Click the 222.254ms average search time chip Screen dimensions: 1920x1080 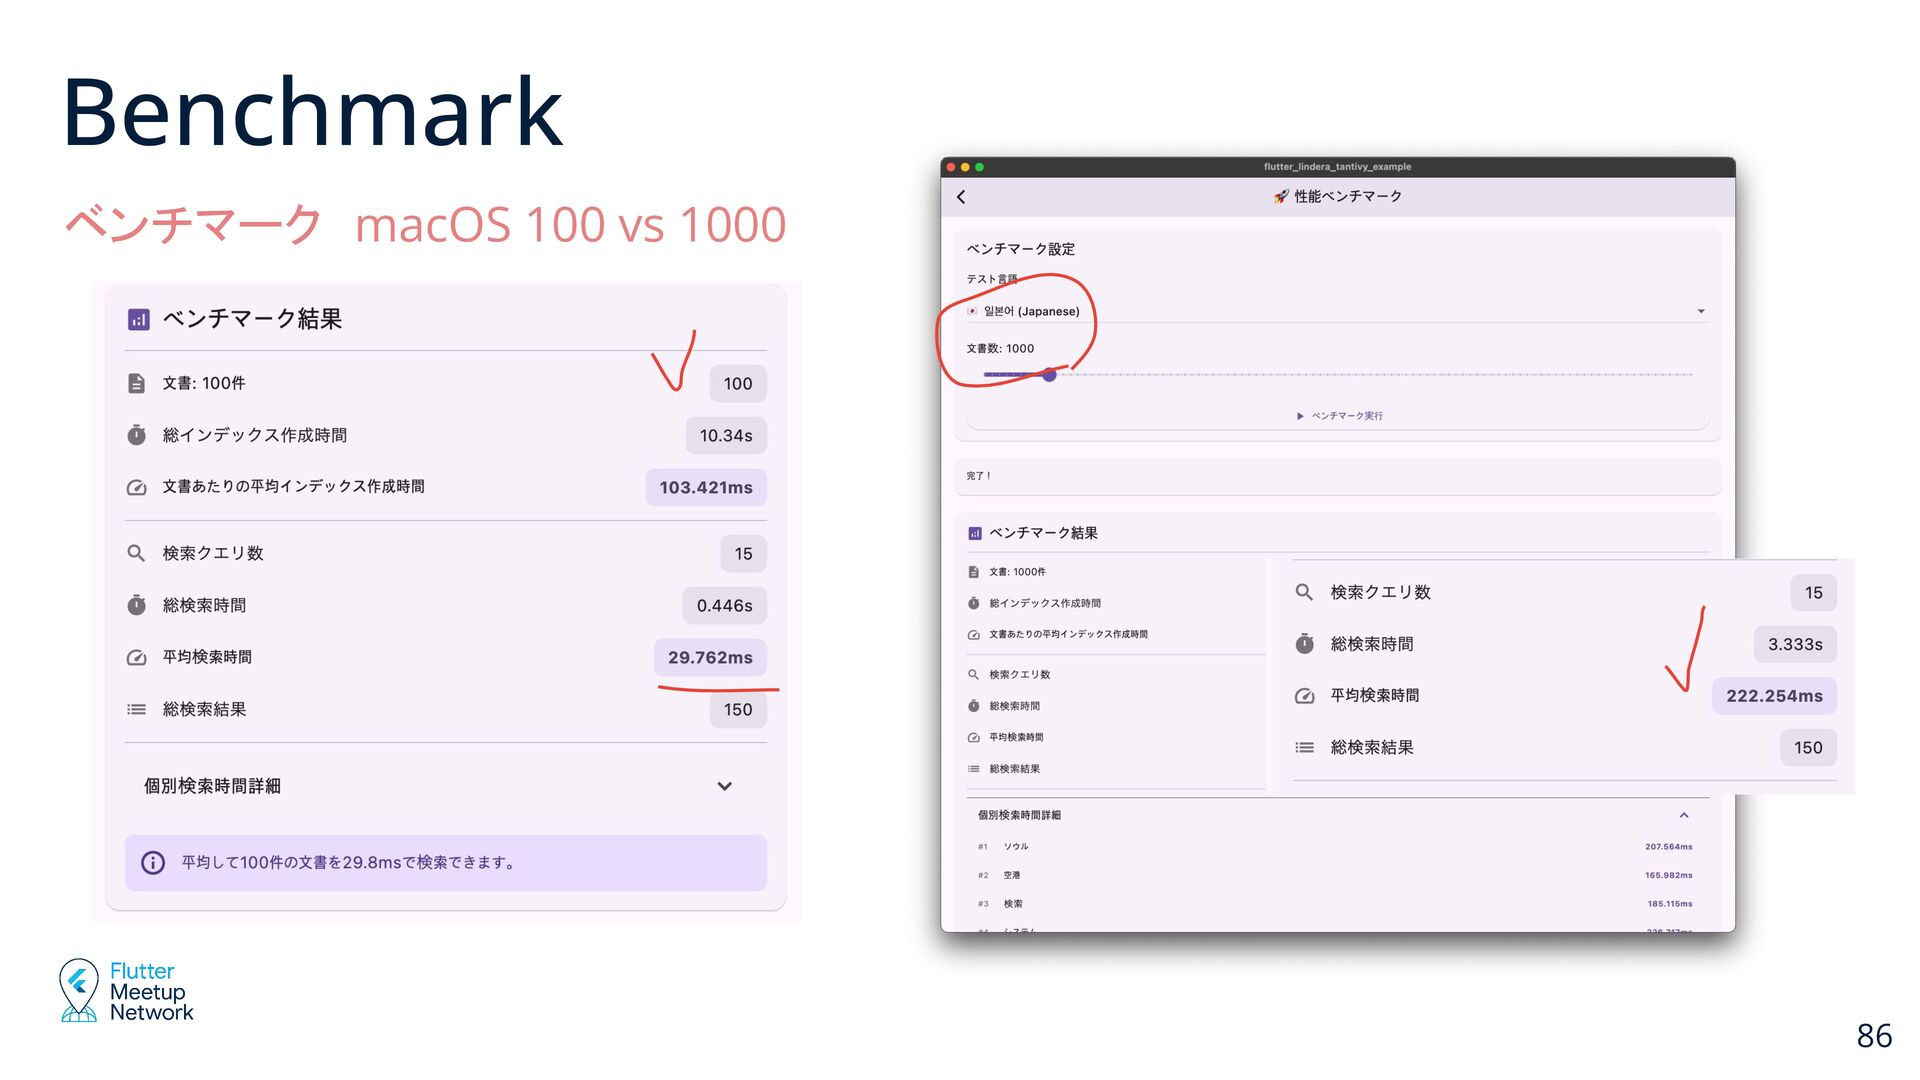[x=1774, y=697]
